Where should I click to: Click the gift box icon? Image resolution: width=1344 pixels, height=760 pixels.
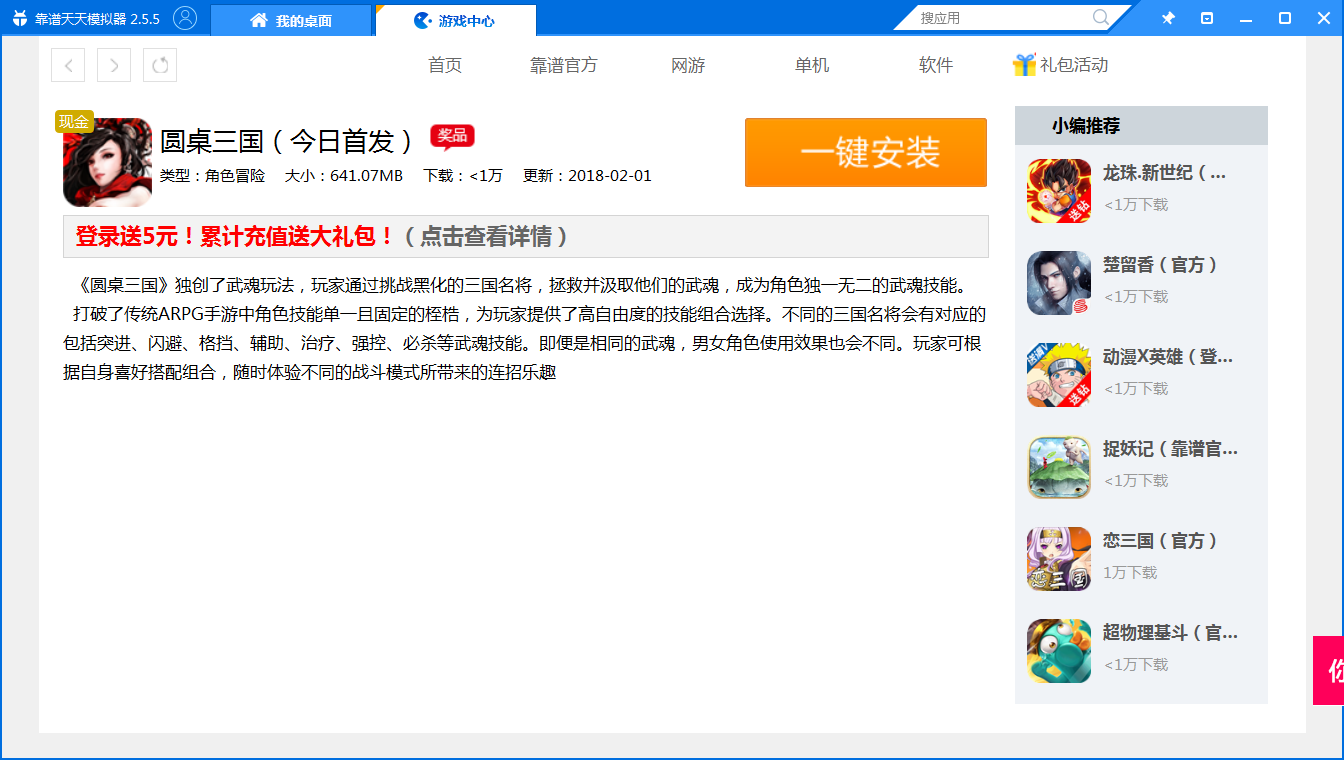pyautogui.click(x=1024, y=65)
